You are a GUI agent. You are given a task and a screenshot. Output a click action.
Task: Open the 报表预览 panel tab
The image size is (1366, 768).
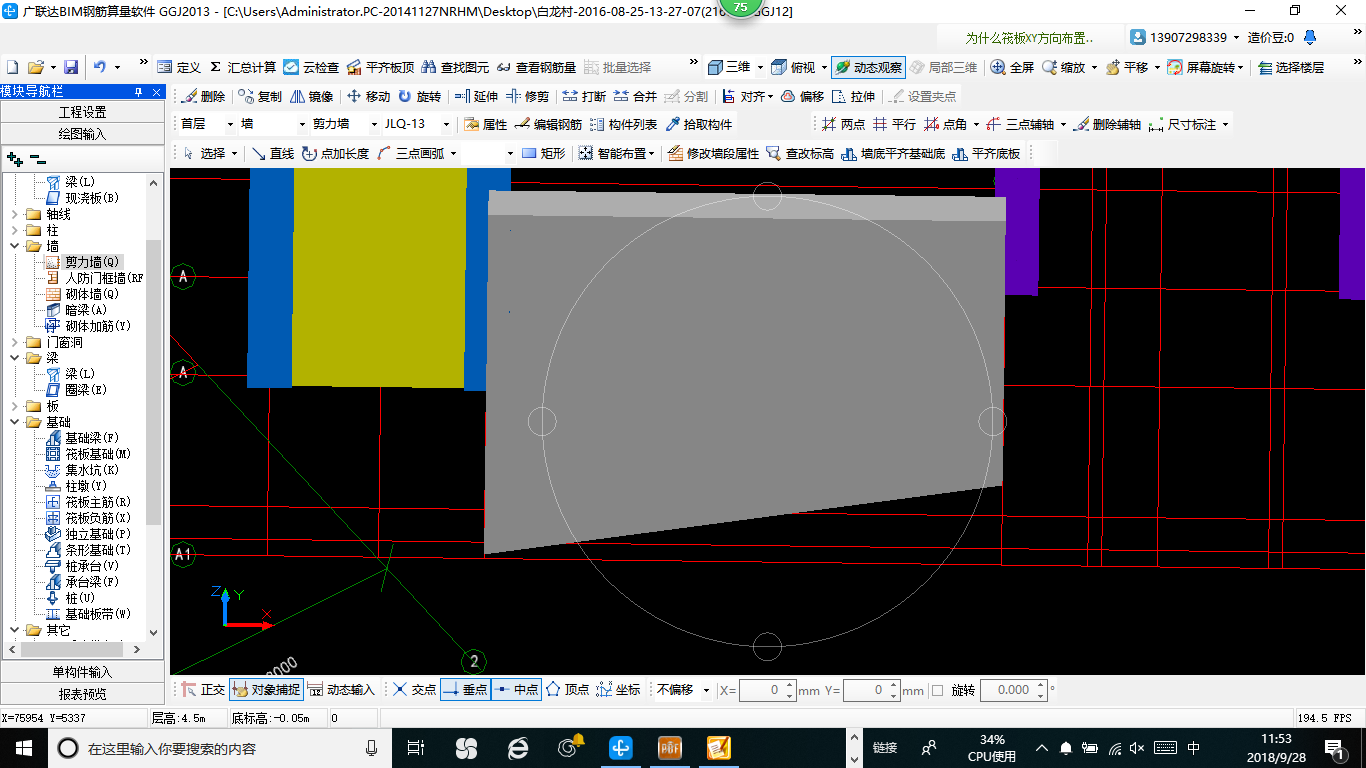pyautogui.click(x=82, y=693)
